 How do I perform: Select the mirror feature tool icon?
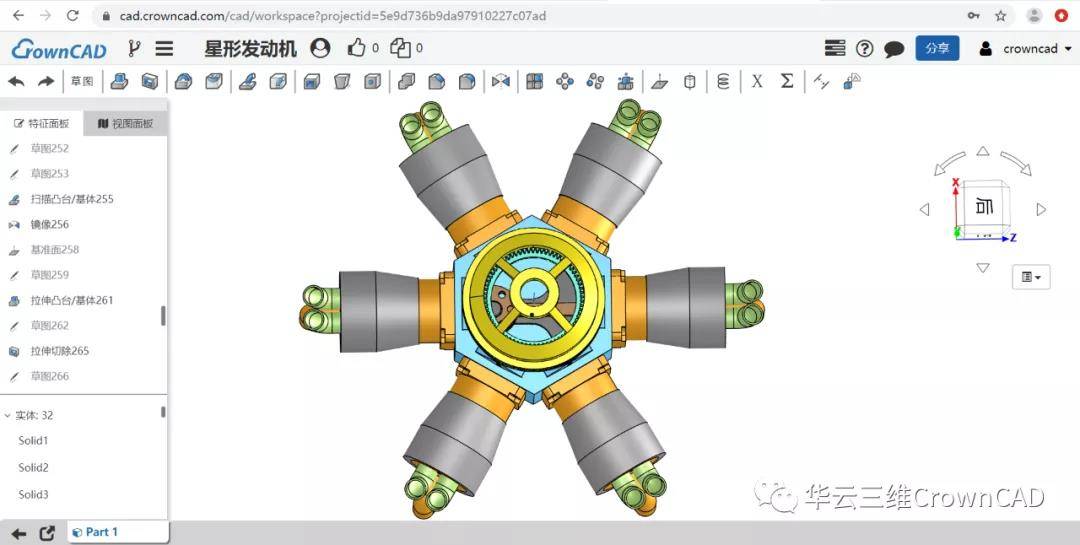click(x=500, y=81)
